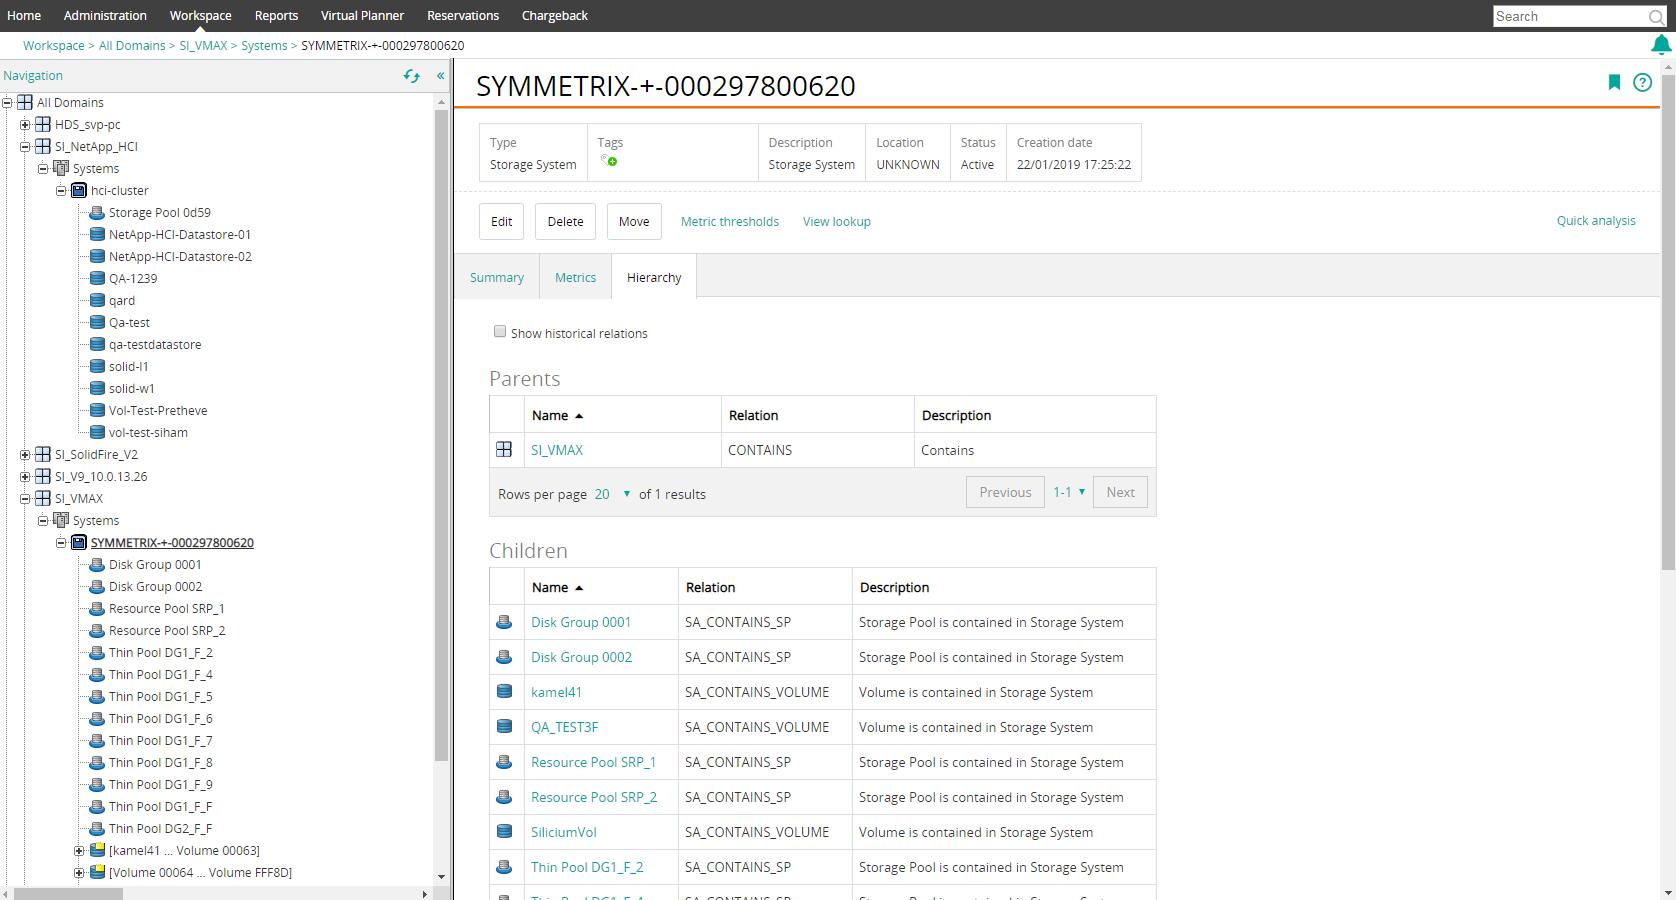Image resolution: width=1676 pixels, height=900 pixels.
Task: Open the SI_VMAX parent link in table
Action: [x=557, y=451]
